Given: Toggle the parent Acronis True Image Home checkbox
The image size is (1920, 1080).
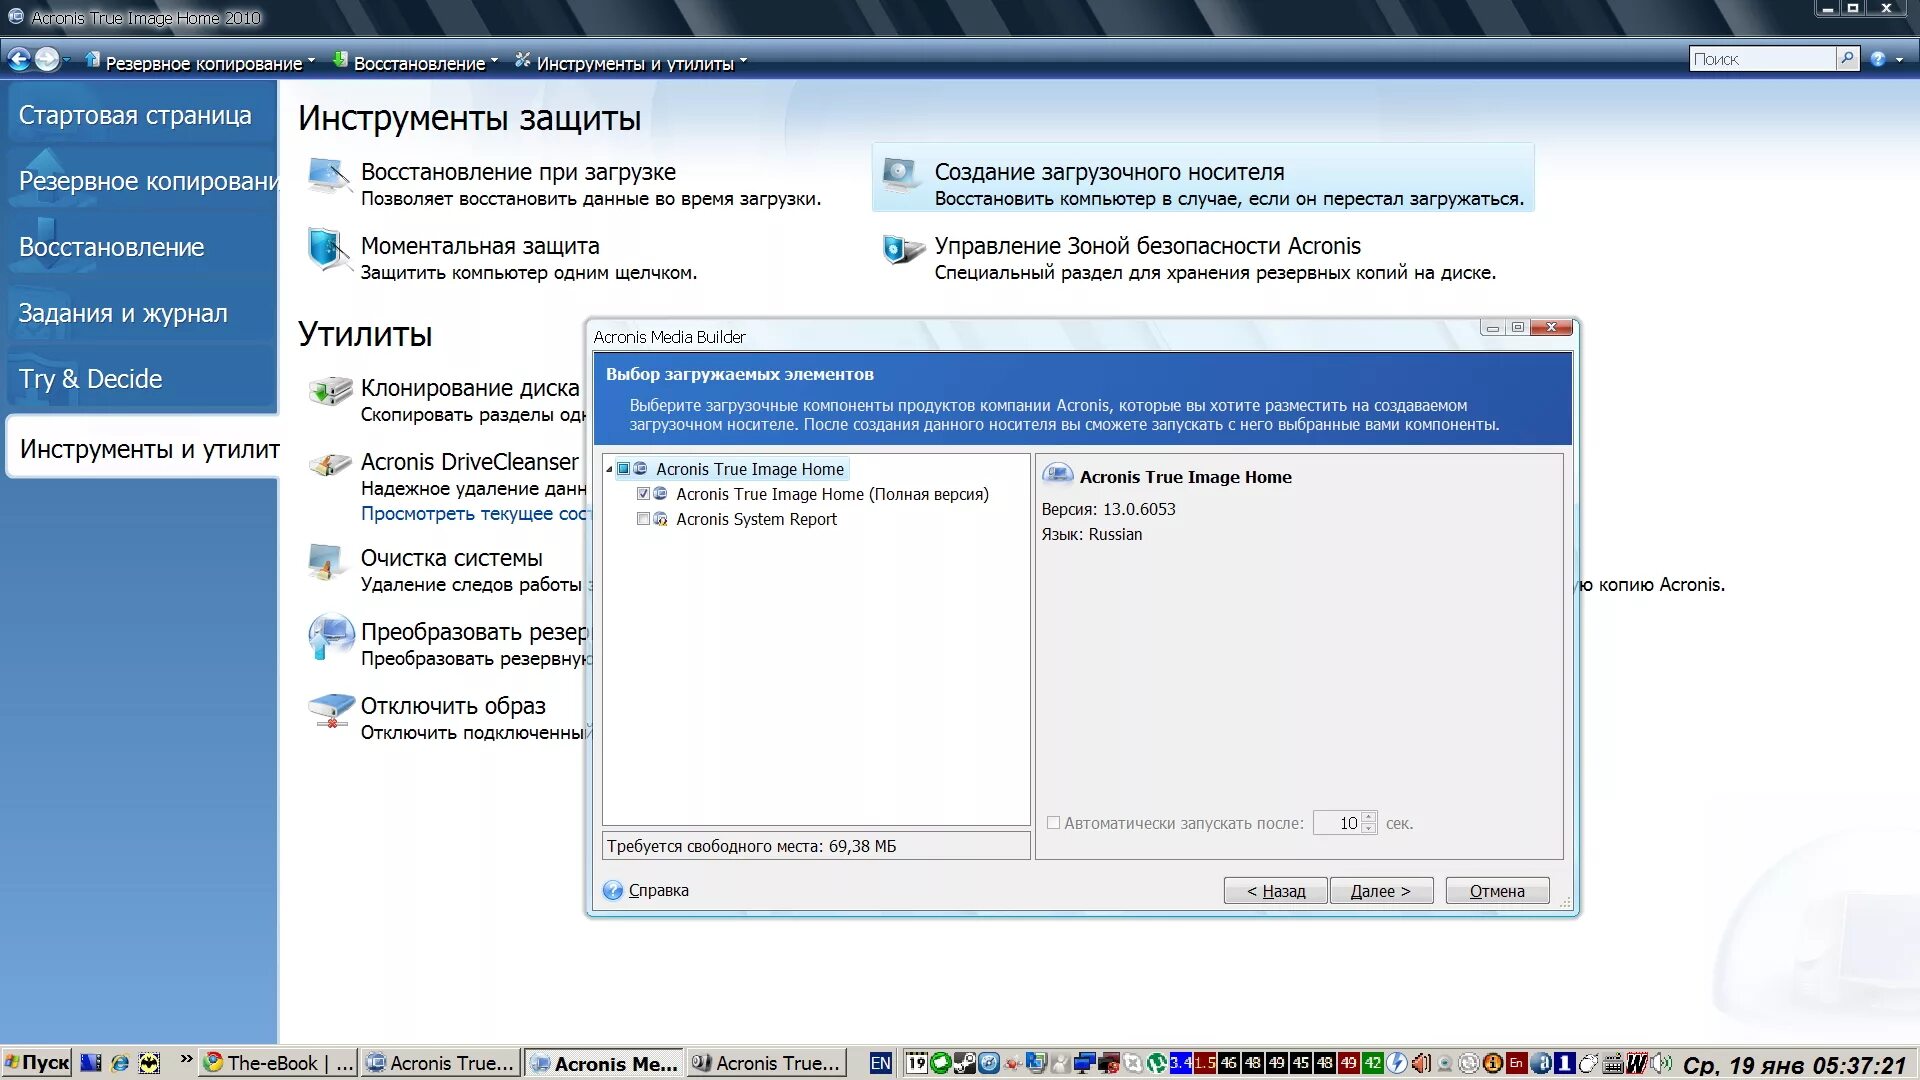Looking at the screenshot, I should 624,469.
